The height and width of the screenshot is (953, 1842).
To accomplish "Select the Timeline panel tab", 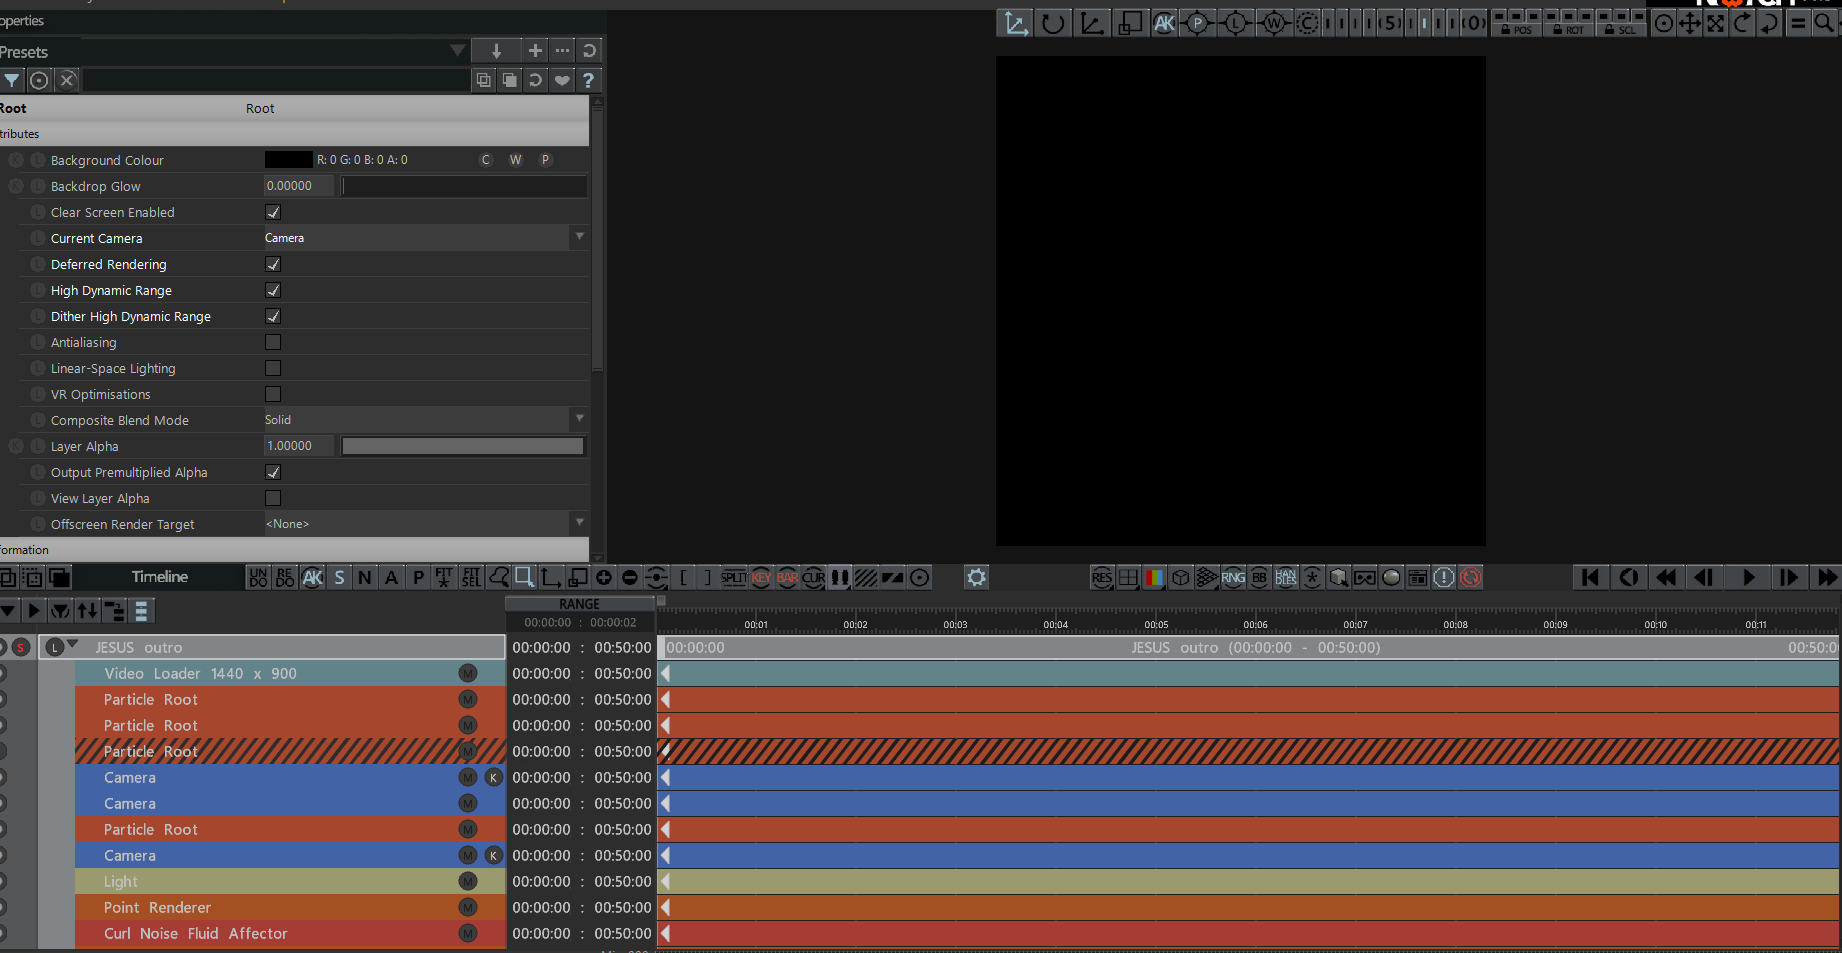I will (x=160, y=577).
